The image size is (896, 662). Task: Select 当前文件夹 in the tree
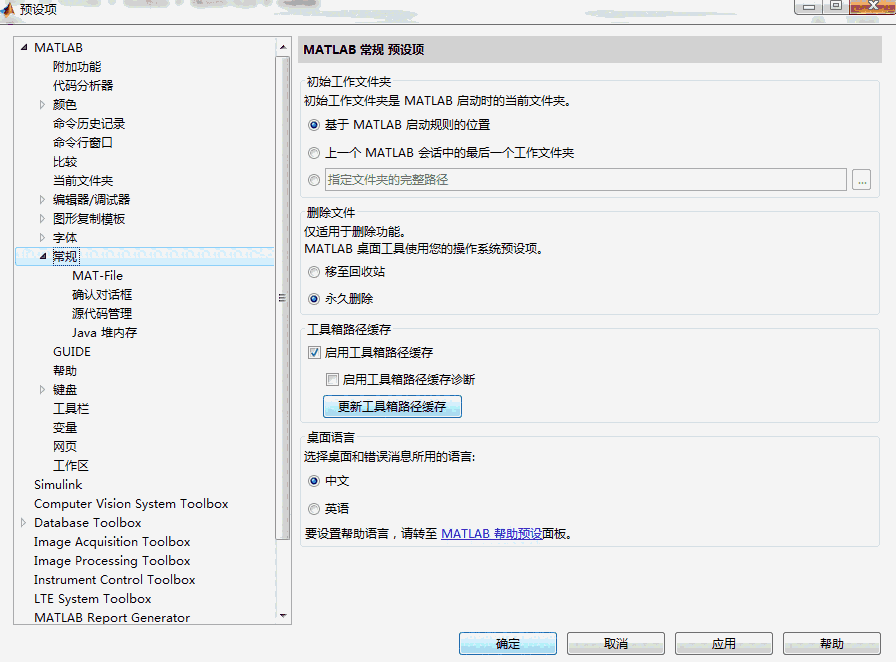(83, 181)
